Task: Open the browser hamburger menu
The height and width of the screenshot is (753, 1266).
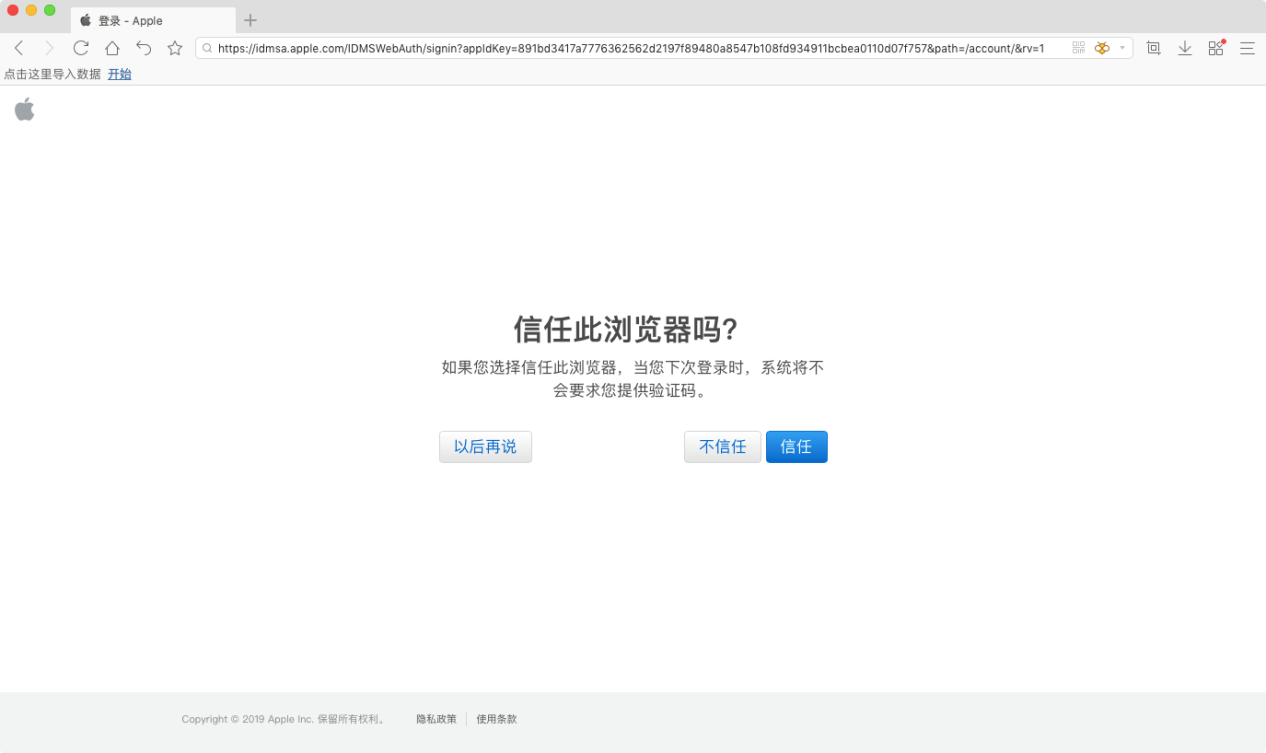Action: pyautogui.click(x=1247, y=48)
